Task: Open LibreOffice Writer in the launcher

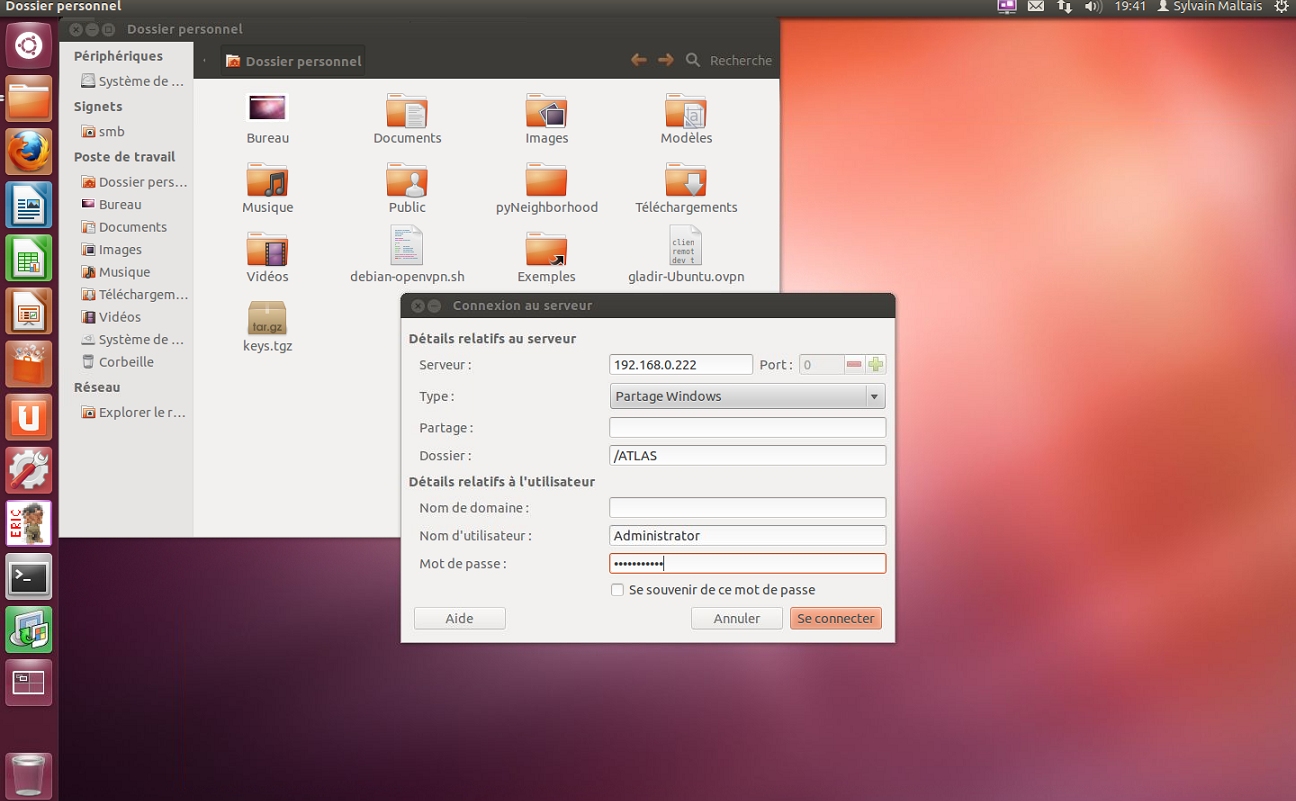Action: (29, 205)
